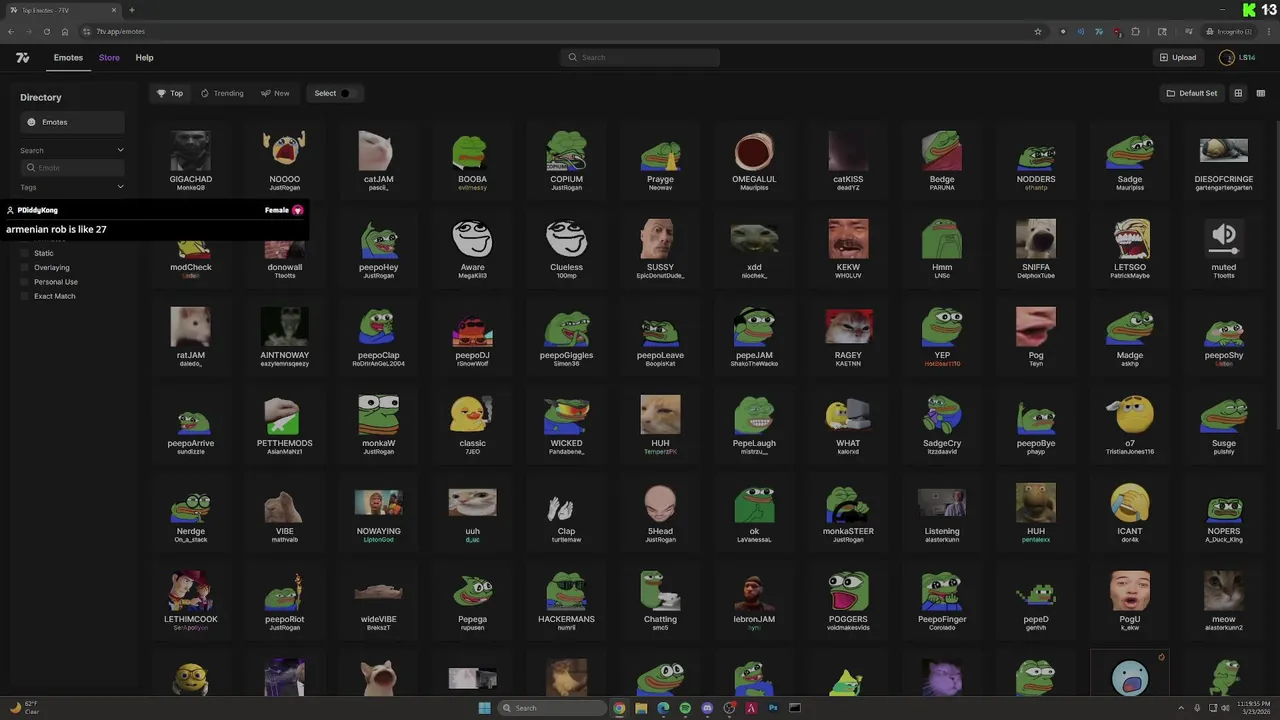Open the Emotes tab
Viewport: 1280px width, 720px height.
(68, 58)
